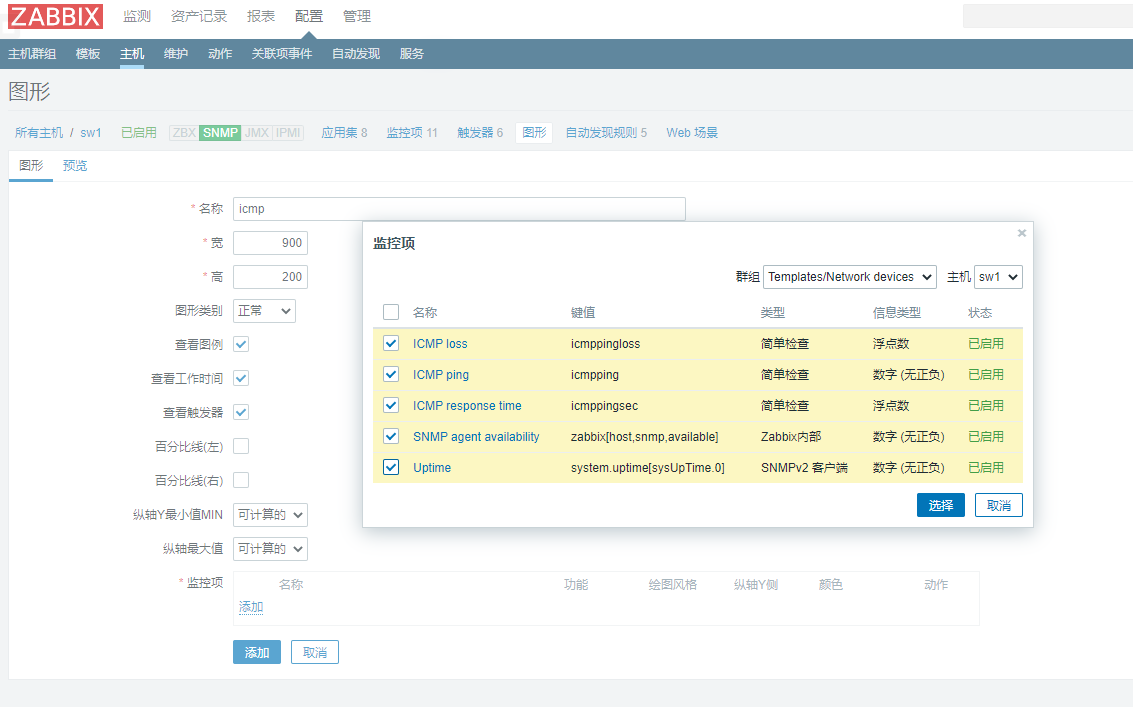The height and width of the screenshot is (707, 1133).
Task: Enable the 百分比线(右) checkbox
Action: tap(241, 480)
